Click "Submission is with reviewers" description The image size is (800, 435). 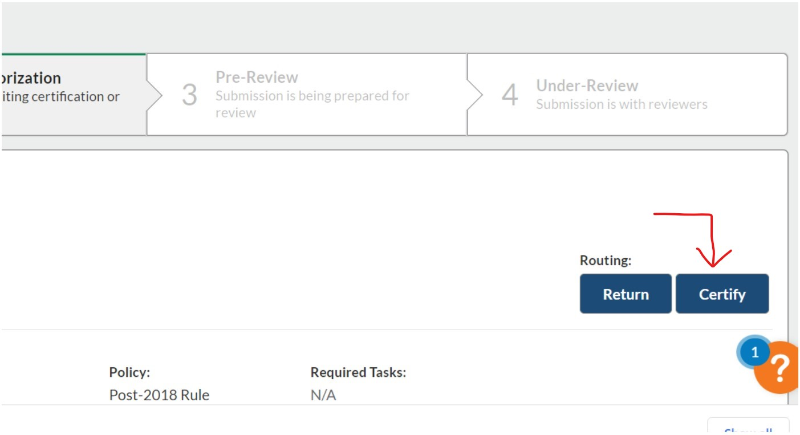pos(621,104)
